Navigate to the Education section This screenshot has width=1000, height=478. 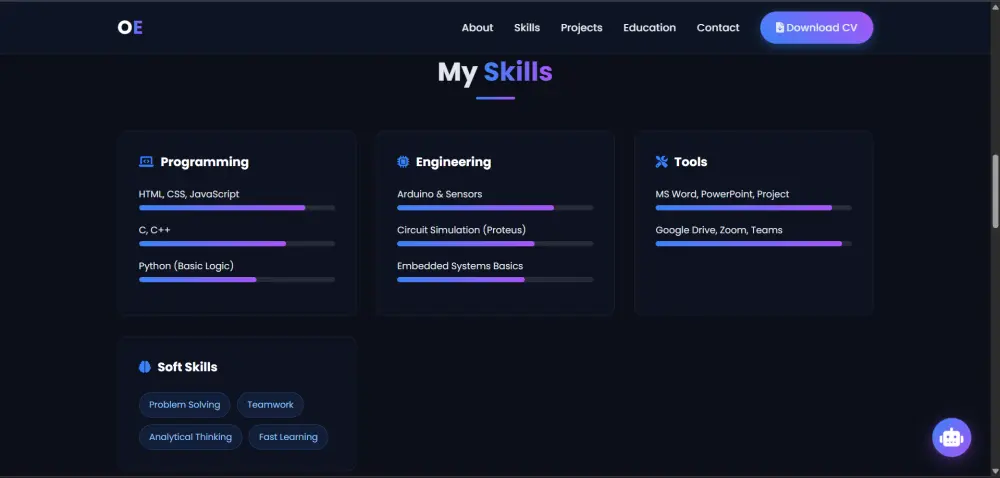pos(649,27)
